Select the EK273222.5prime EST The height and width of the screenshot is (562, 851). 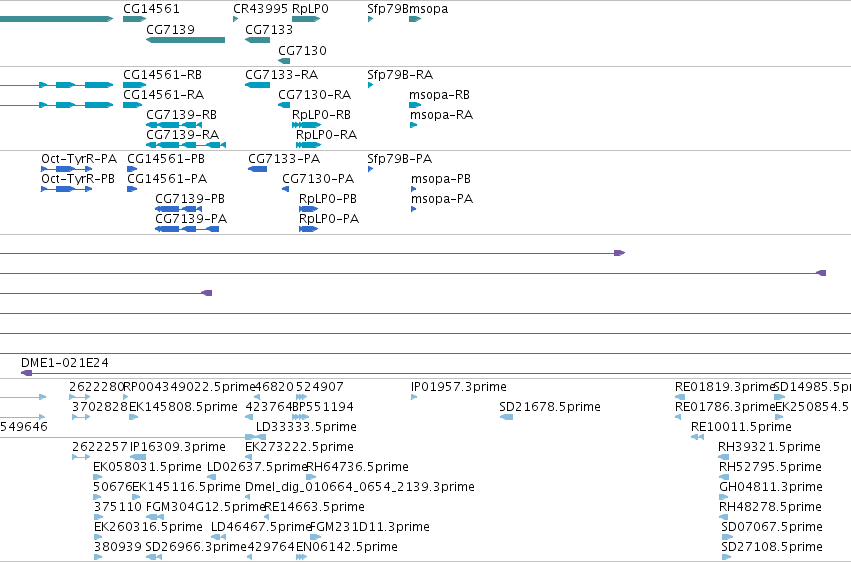[x=248, y=457]
